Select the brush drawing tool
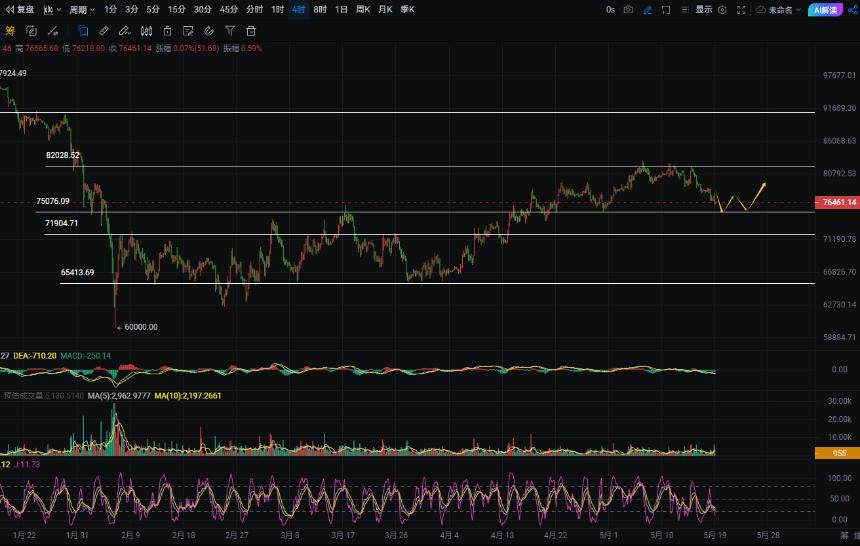860x546 pixels. pyautogui.click(x=125, y=31)
